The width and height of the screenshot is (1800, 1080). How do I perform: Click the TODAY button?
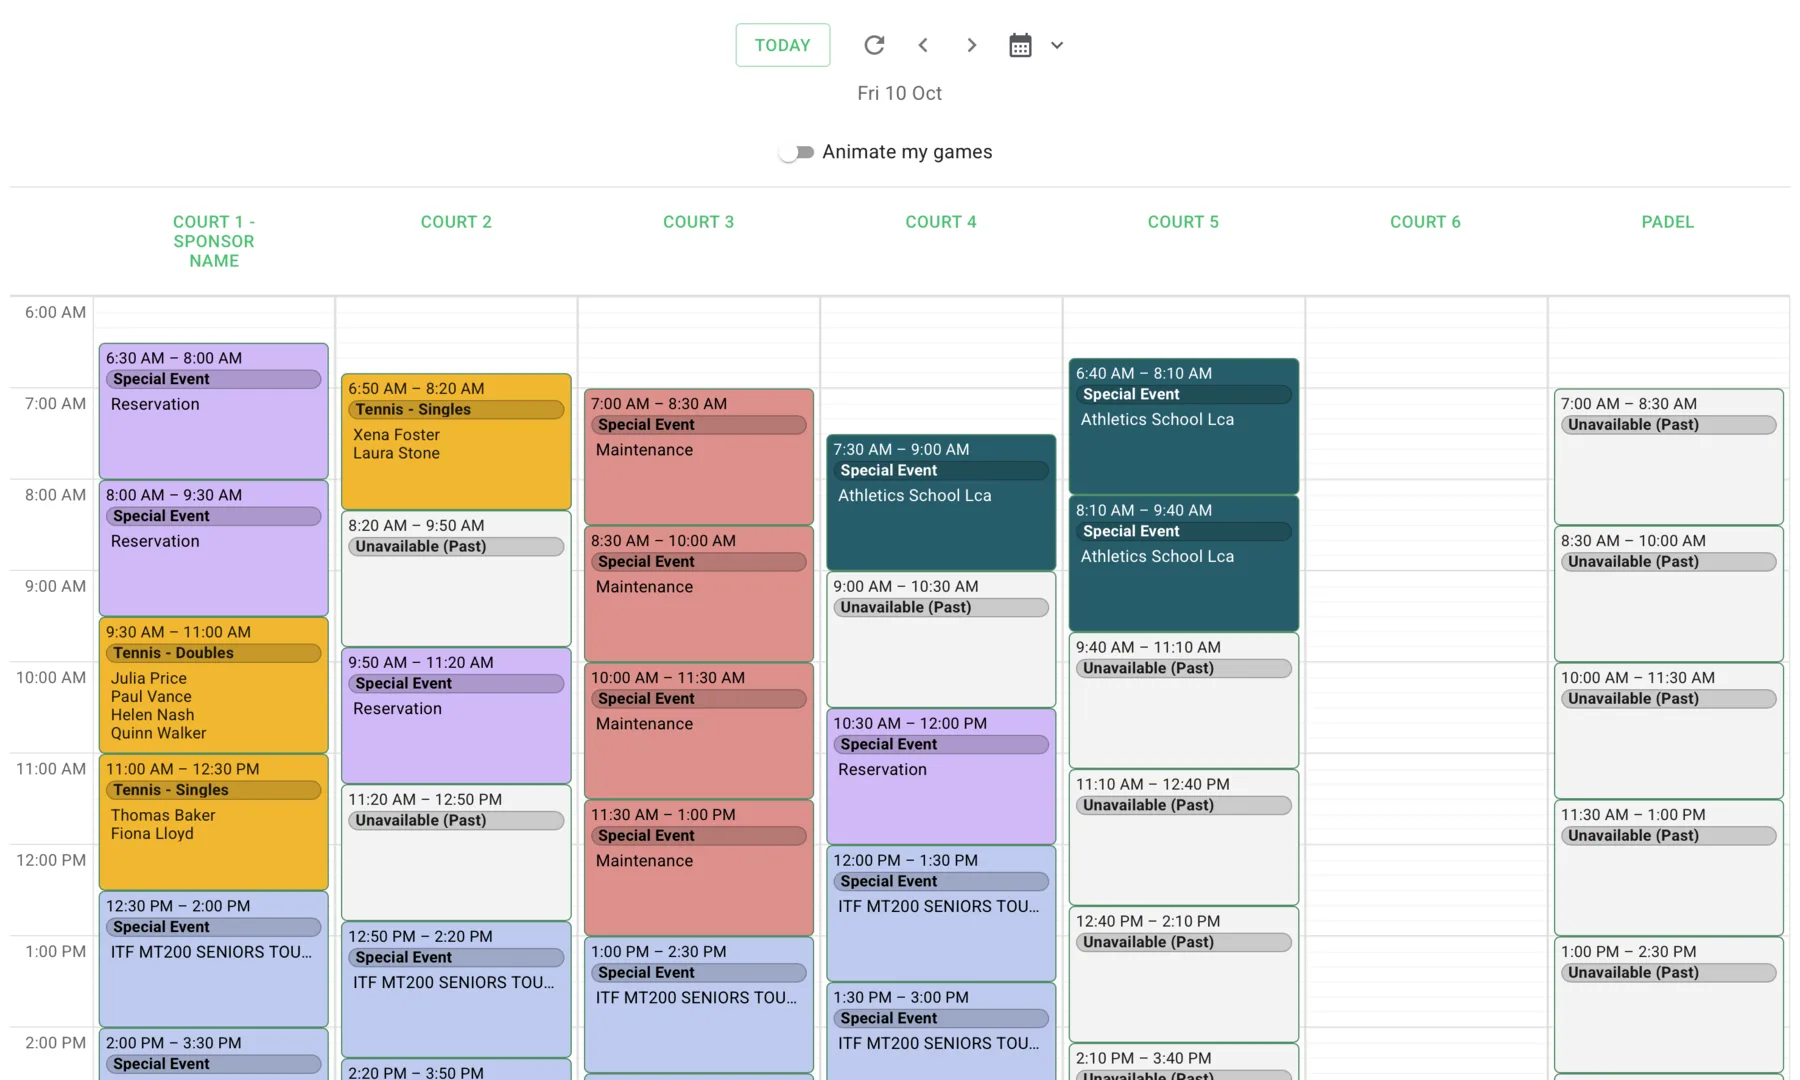[782, 45]
